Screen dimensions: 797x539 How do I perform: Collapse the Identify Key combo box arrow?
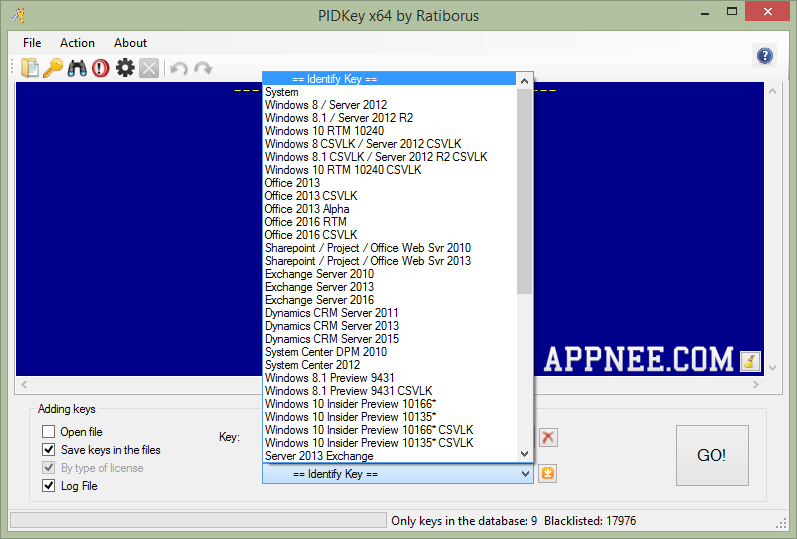pyautogui.click(x=525, y=474)
